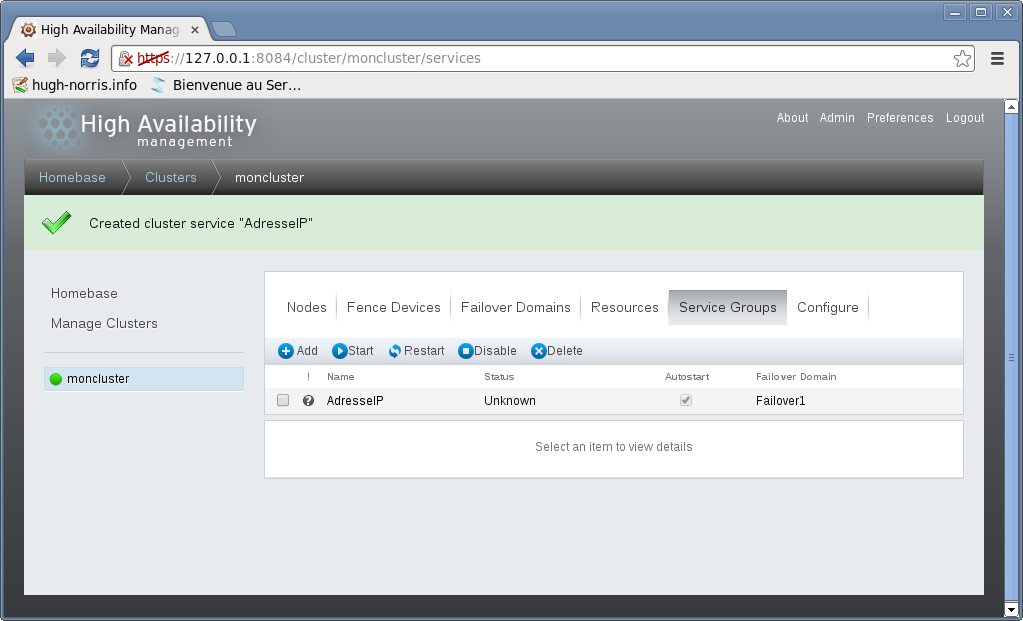Open Manage Clusters in the sidebar

(104, 324)
